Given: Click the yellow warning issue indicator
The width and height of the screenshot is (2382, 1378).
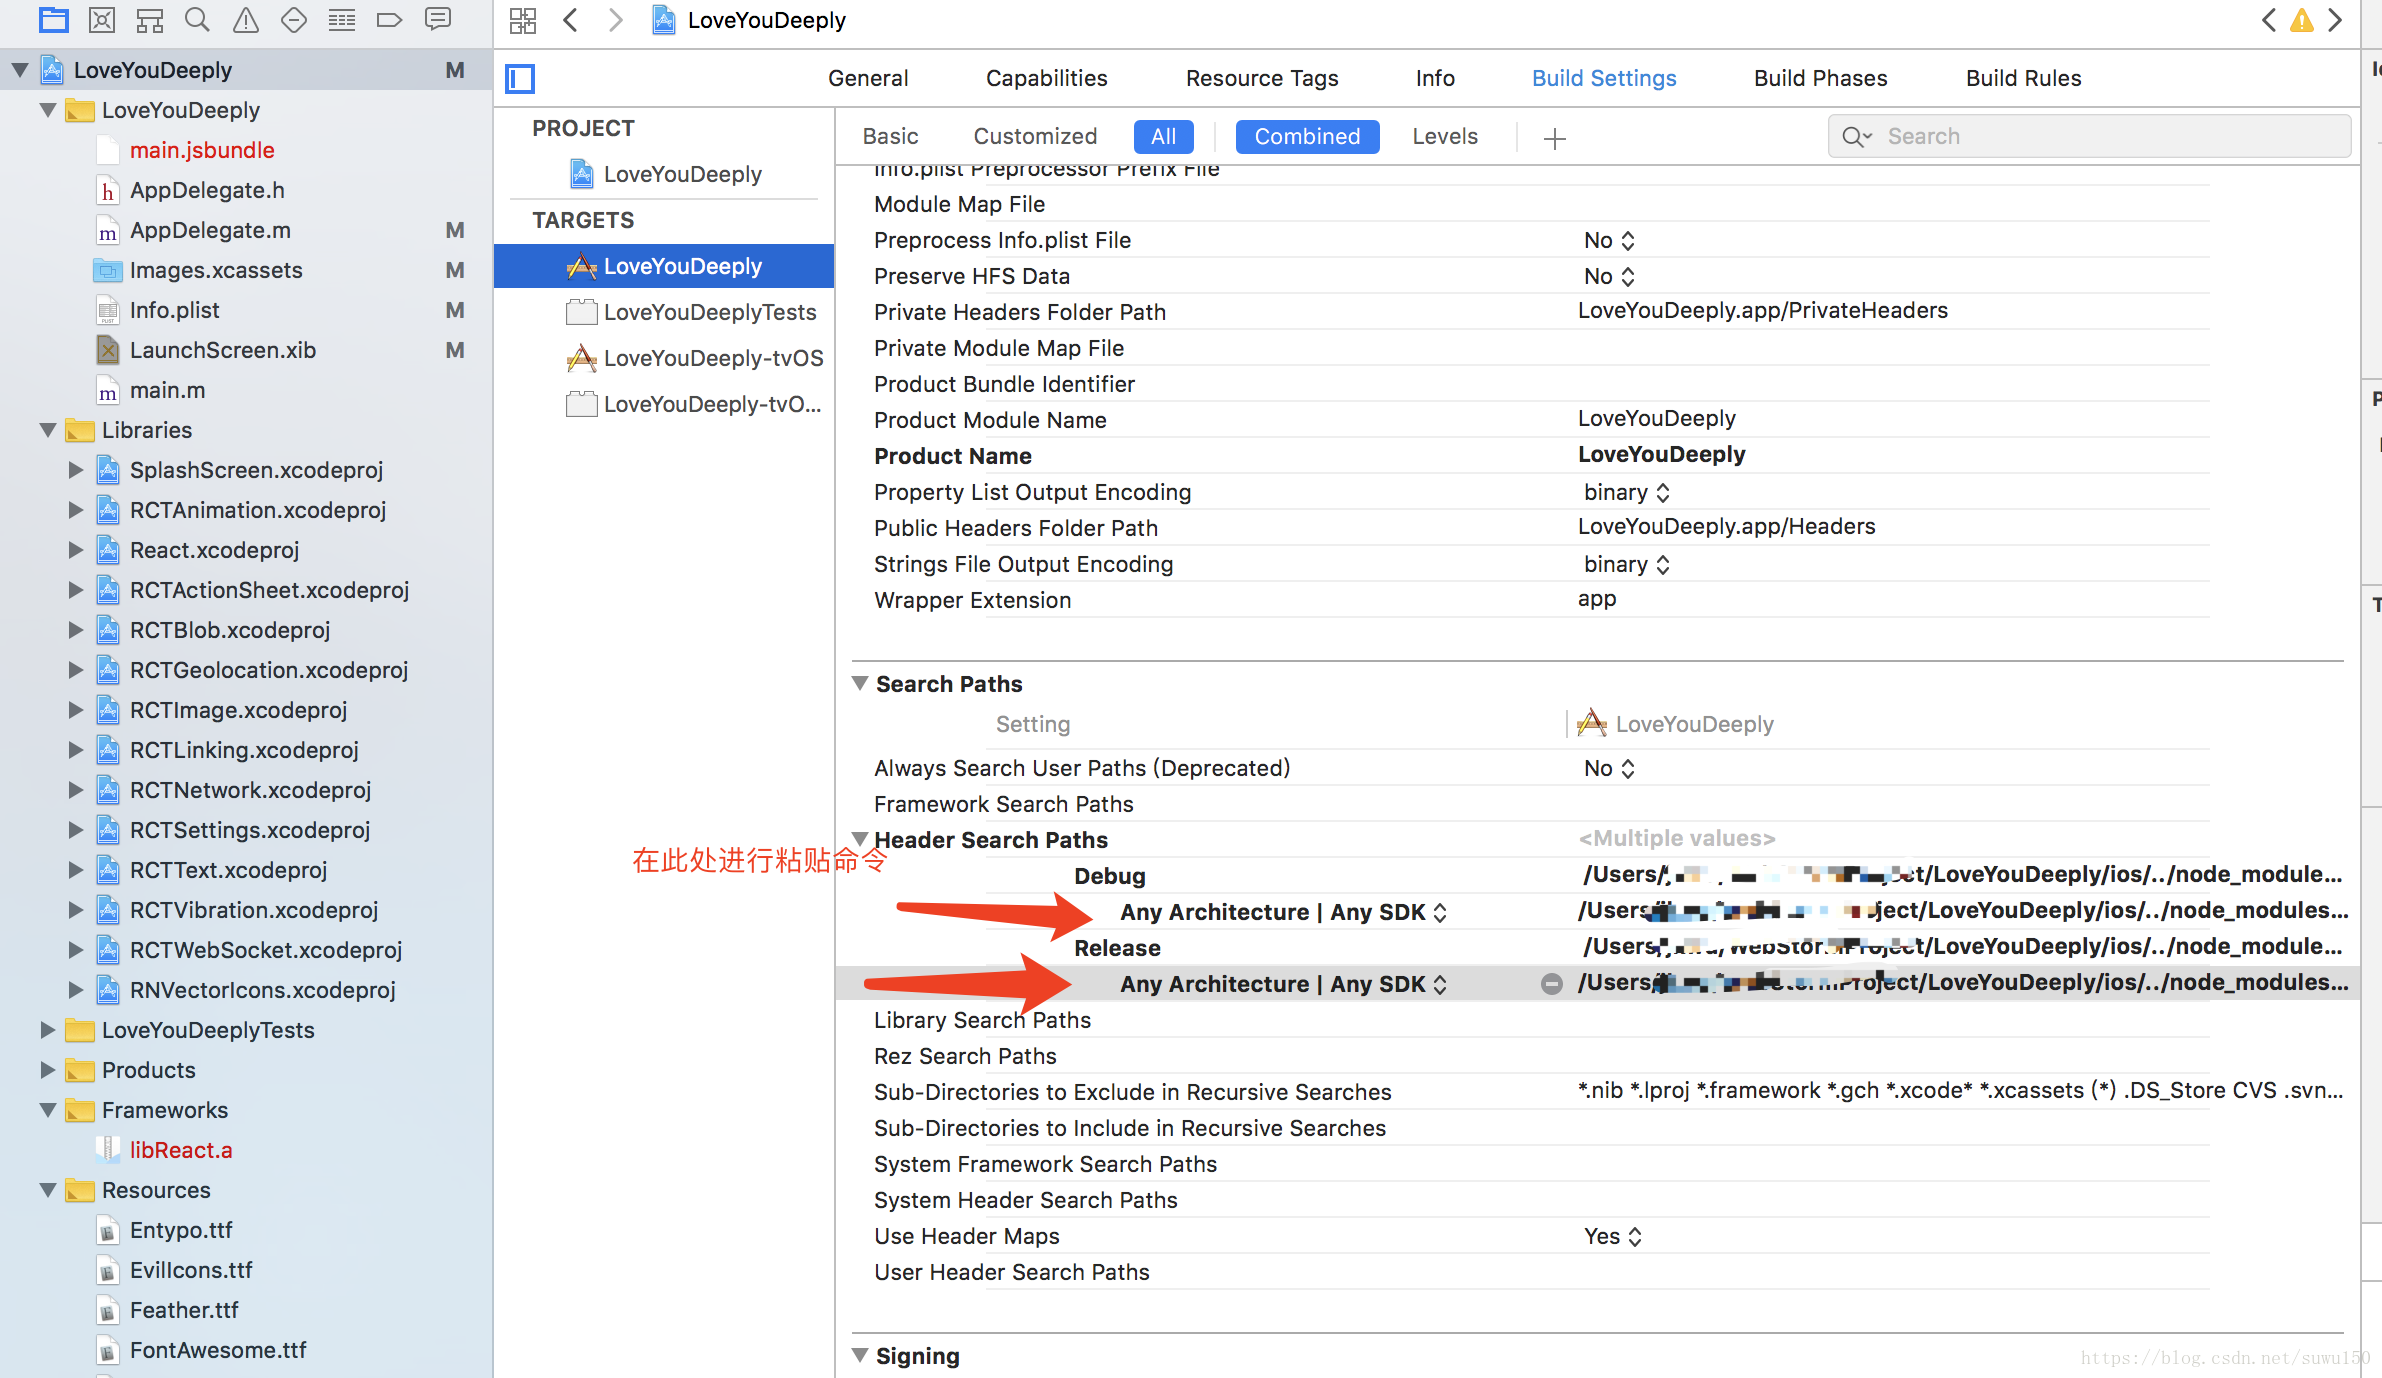Looking at the screenshot, I should click(2302, 20).
